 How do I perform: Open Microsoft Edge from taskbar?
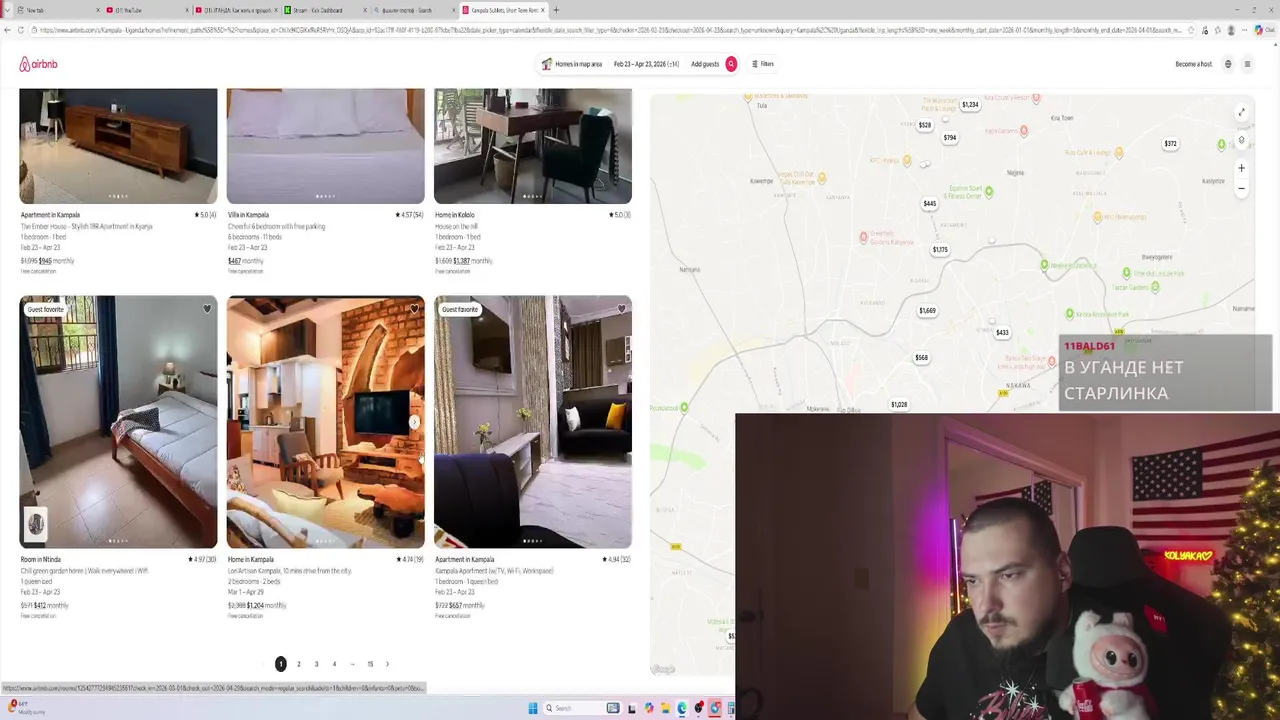(682, 708)
